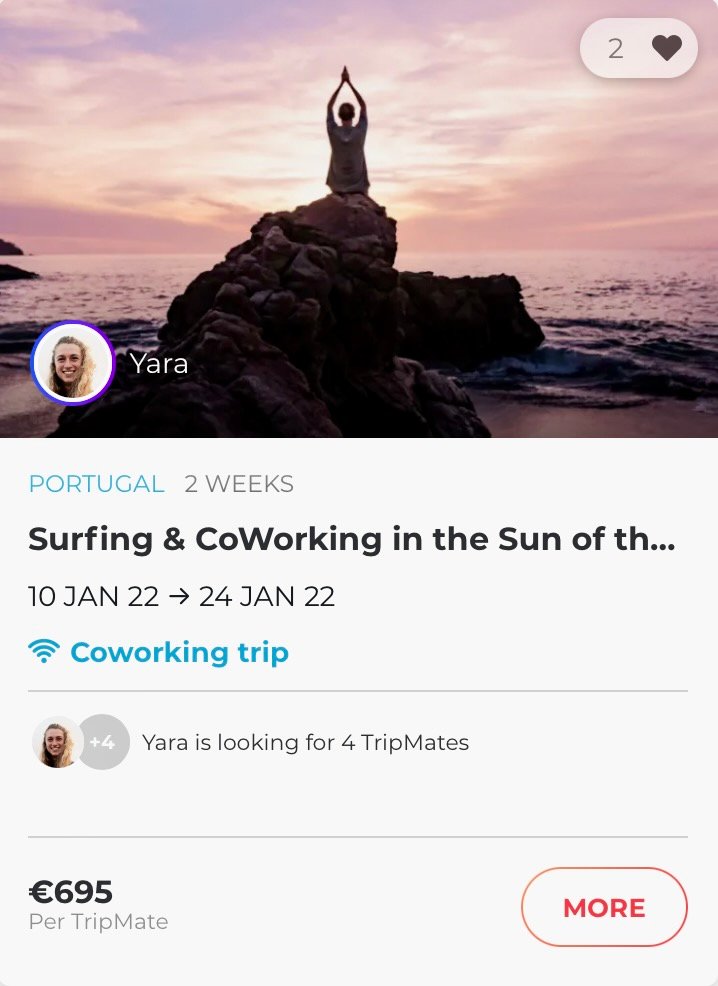Image resolution: width=718 pixels, height=986 pixels.
Task: Click the start date 10 JAN 22
Action: pyautogui.click(x=94, y=597)
